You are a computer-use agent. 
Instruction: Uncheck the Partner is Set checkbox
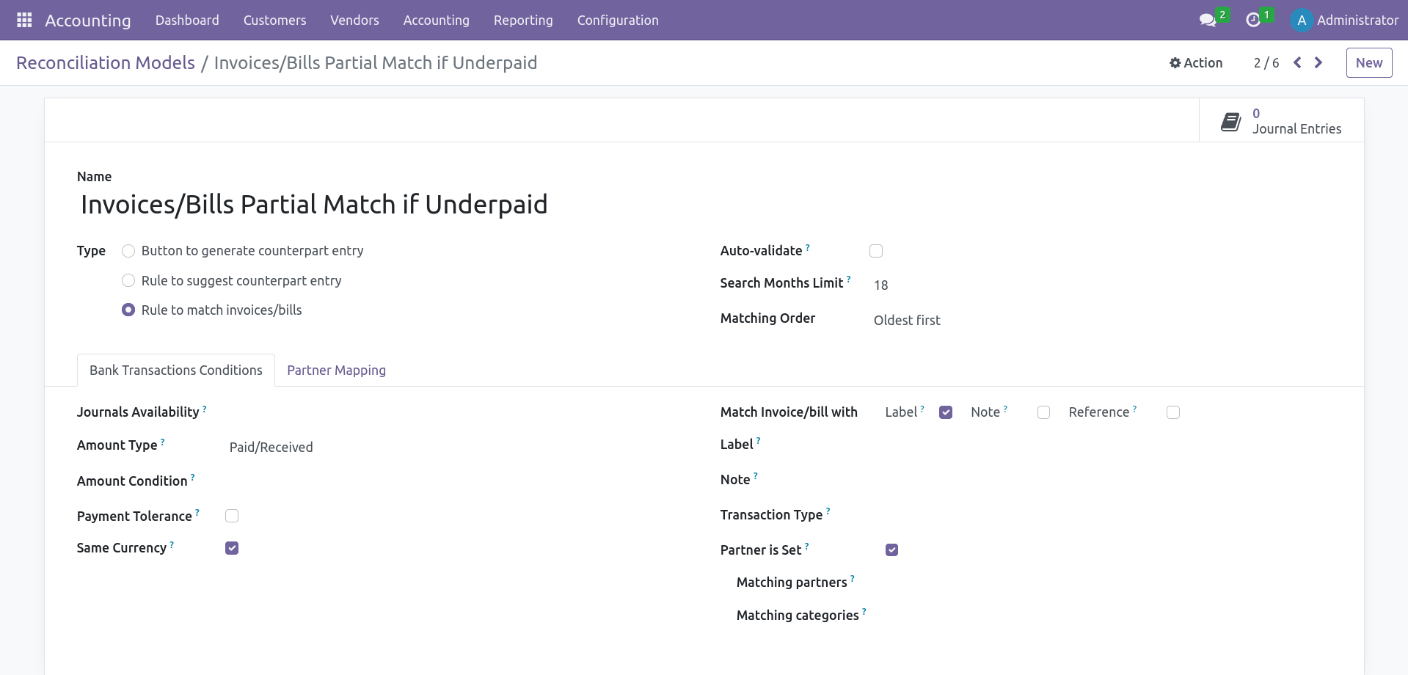pos(892,550)
